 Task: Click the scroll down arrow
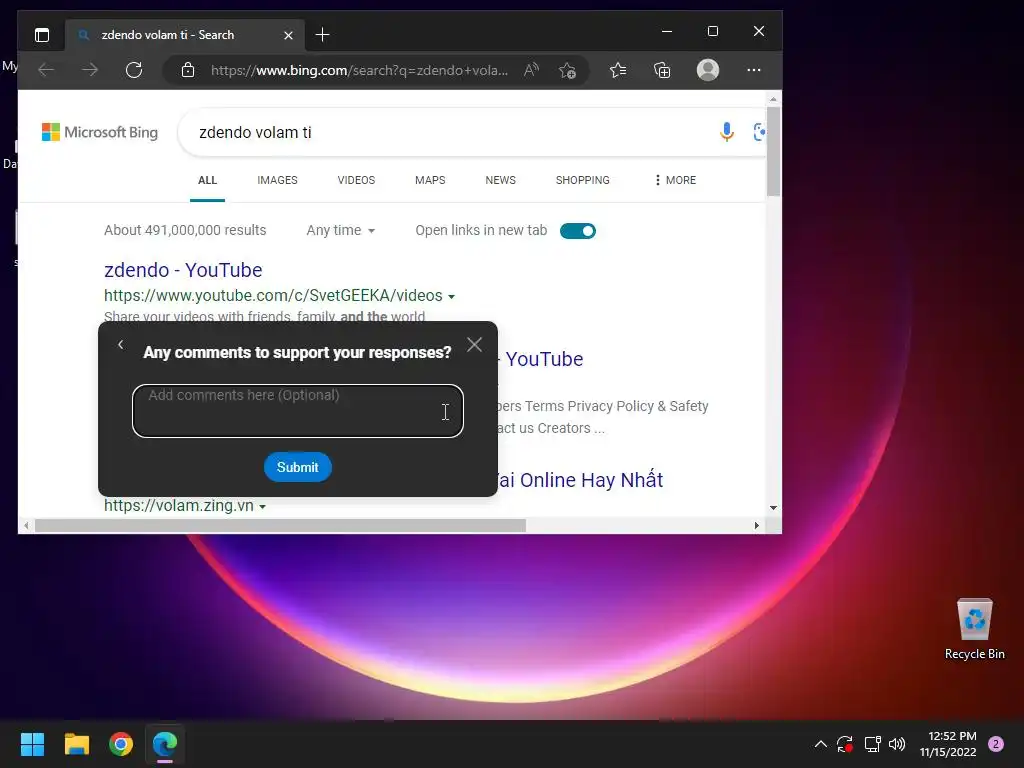[x=773, y=507]
